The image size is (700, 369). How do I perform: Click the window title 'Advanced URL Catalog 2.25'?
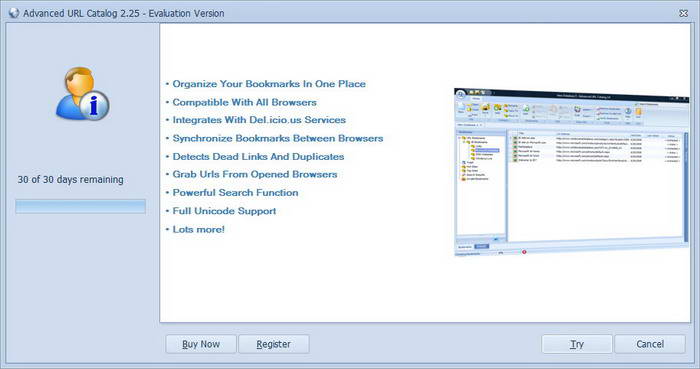click(81, 13)
